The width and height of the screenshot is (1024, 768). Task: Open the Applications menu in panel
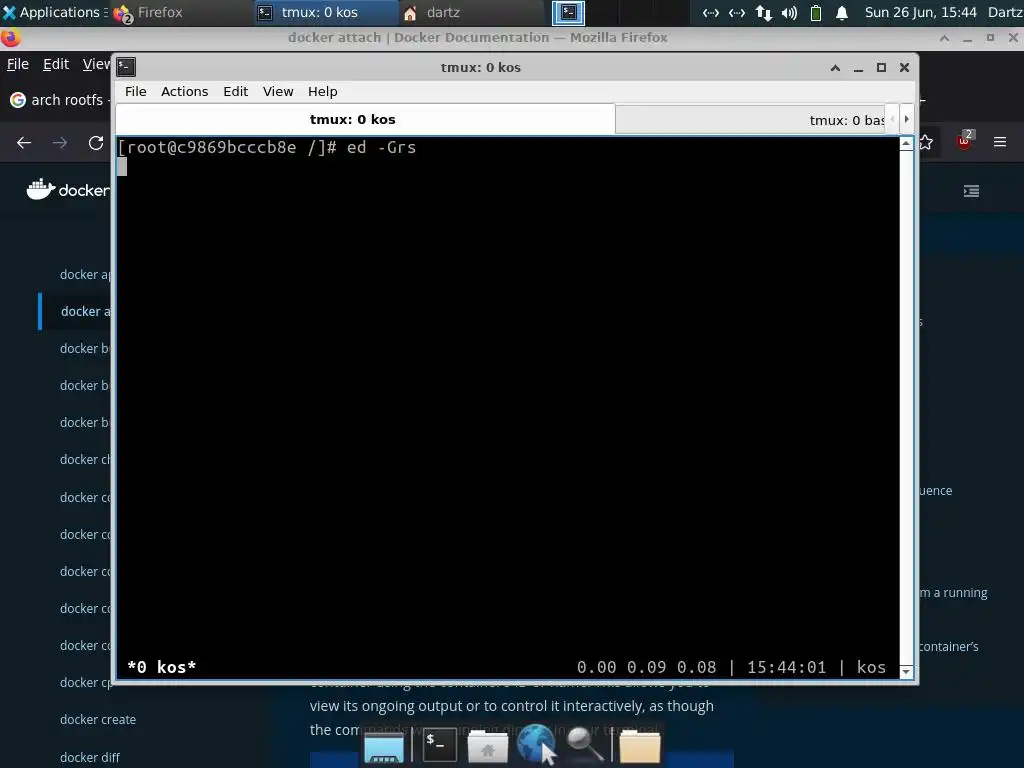coord(54,12)
